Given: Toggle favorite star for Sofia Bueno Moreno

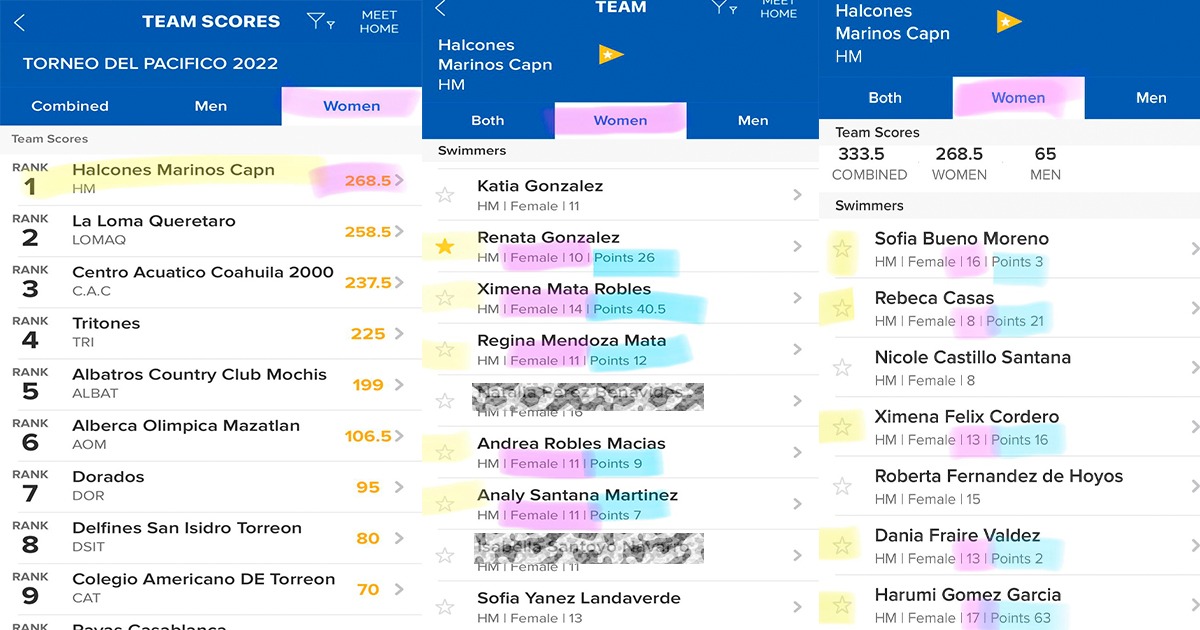Looking at the screenshot, I should point(842,249).
